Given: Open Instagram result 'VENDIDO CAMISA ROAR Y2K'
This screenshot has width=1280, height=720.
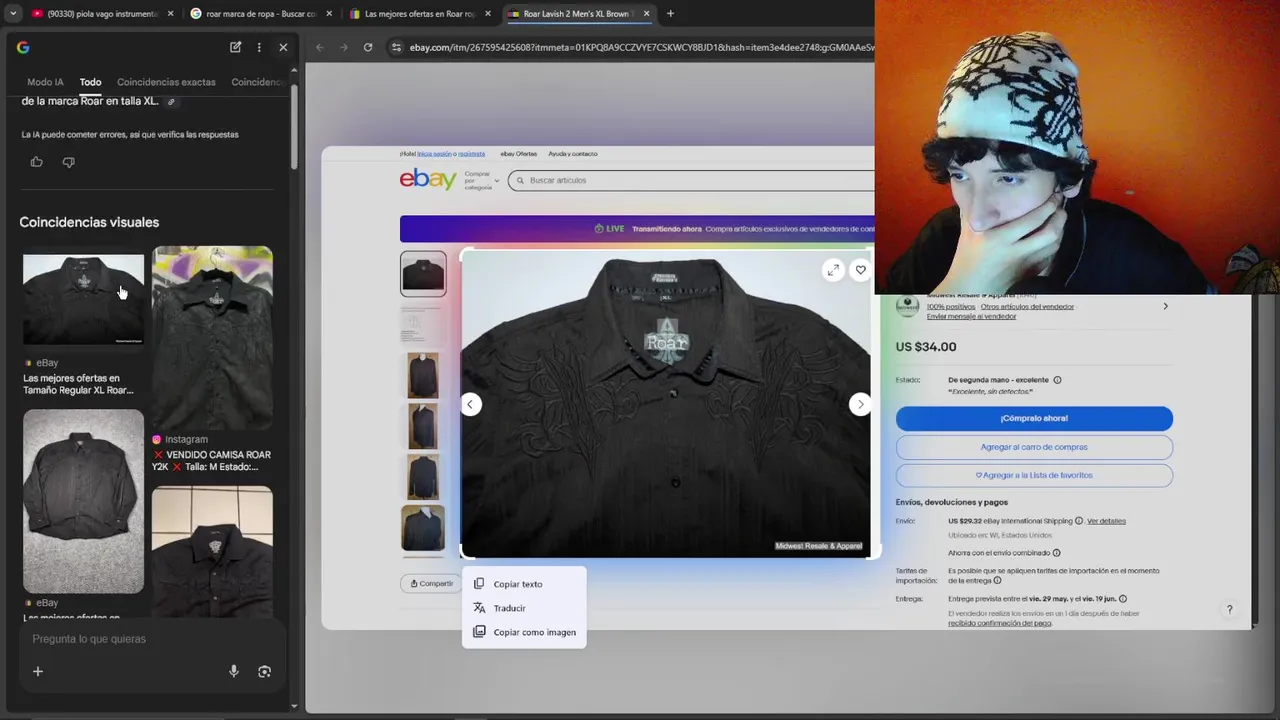Looking at the screenshot, I should point(212,358).
